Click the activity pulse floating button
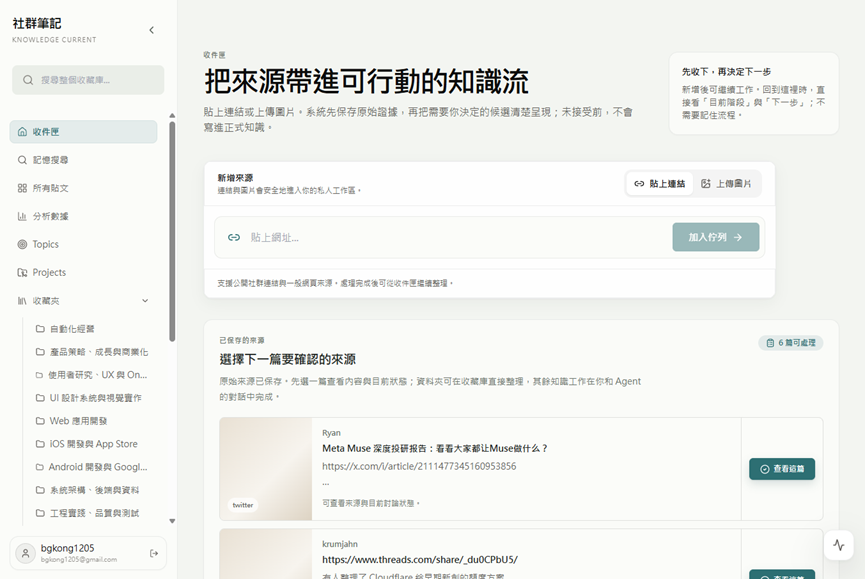 tap(839, 545)
